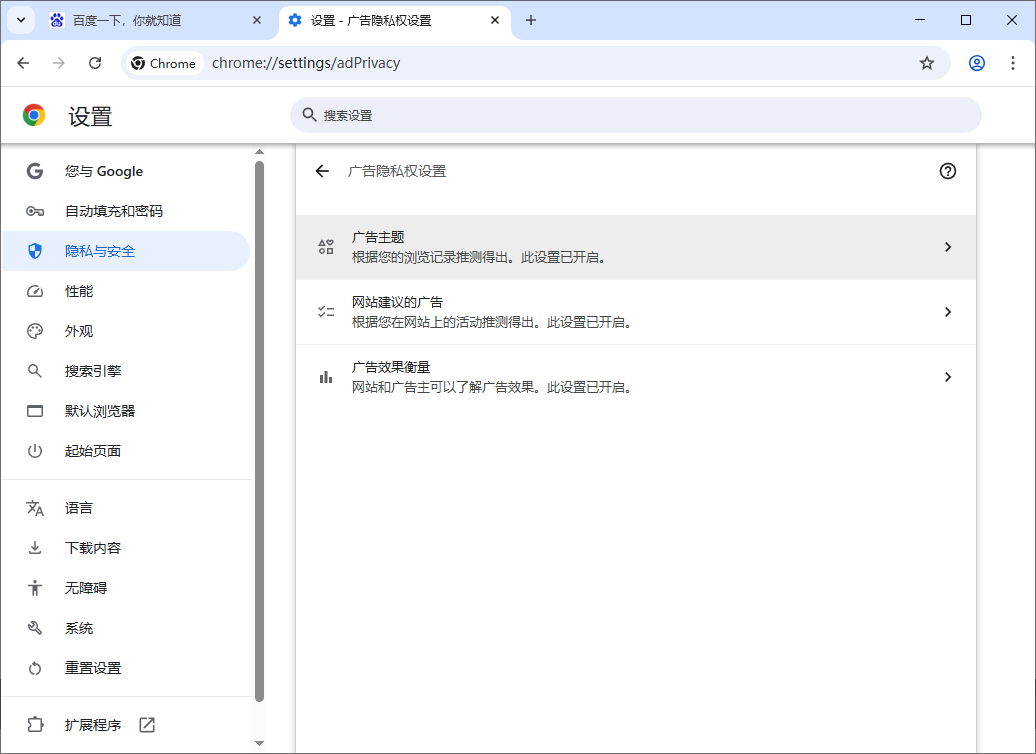Open the Chrome profile account icon
1036x754 pixels.
tap(976, 62)
